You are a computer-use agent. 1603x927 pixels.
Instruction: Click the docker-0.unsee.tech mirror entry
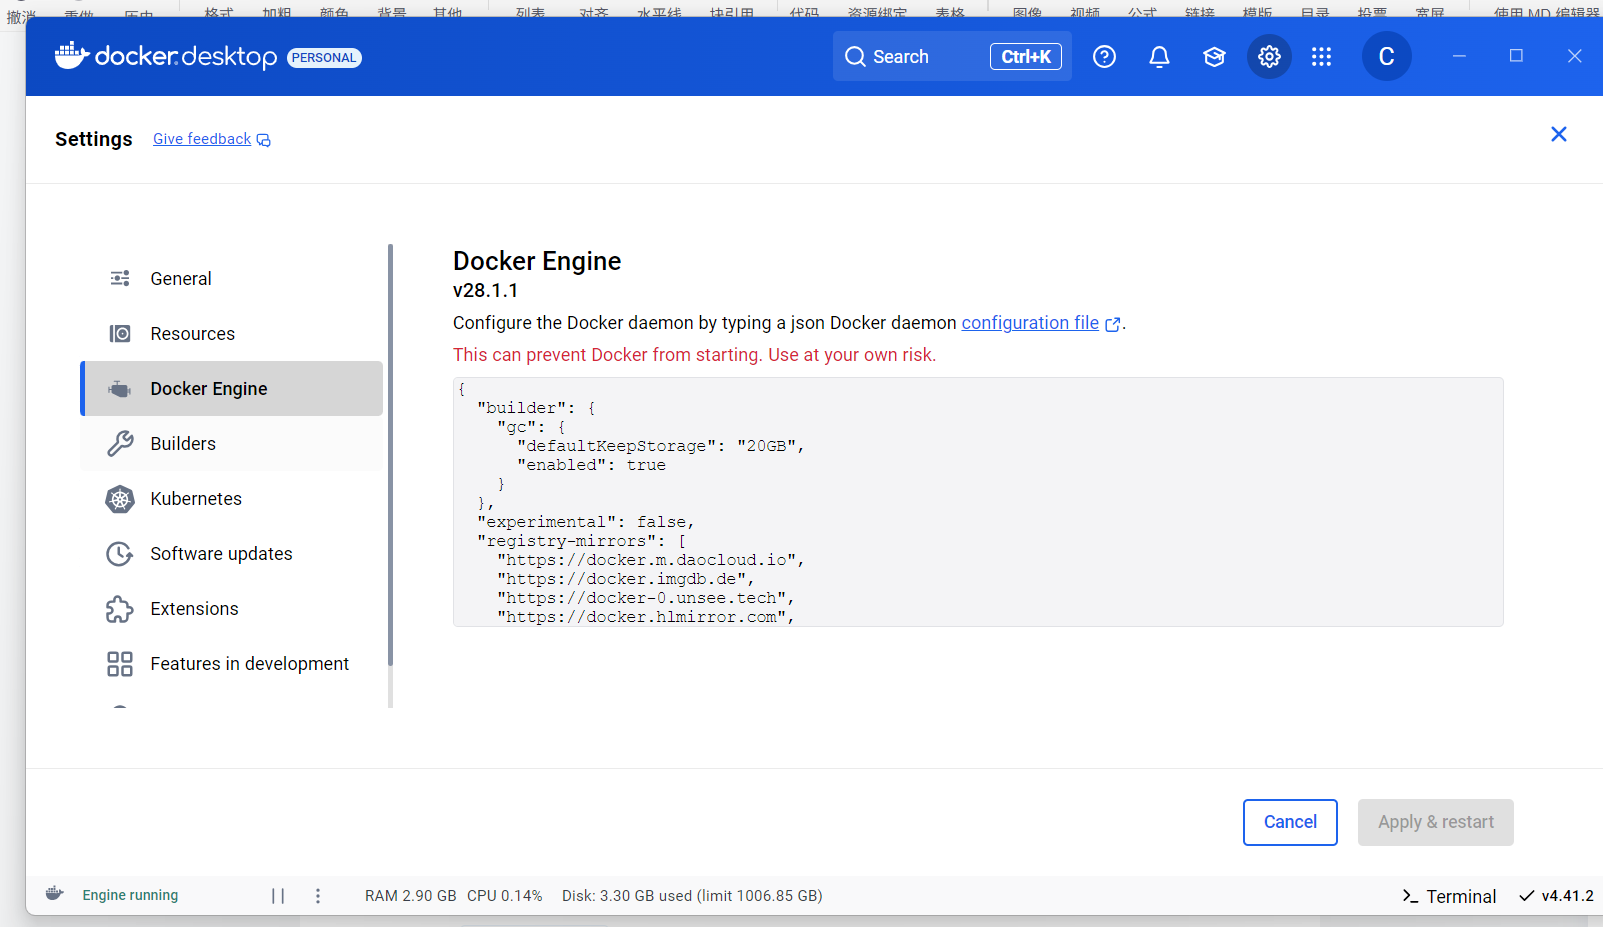(646, 598)
